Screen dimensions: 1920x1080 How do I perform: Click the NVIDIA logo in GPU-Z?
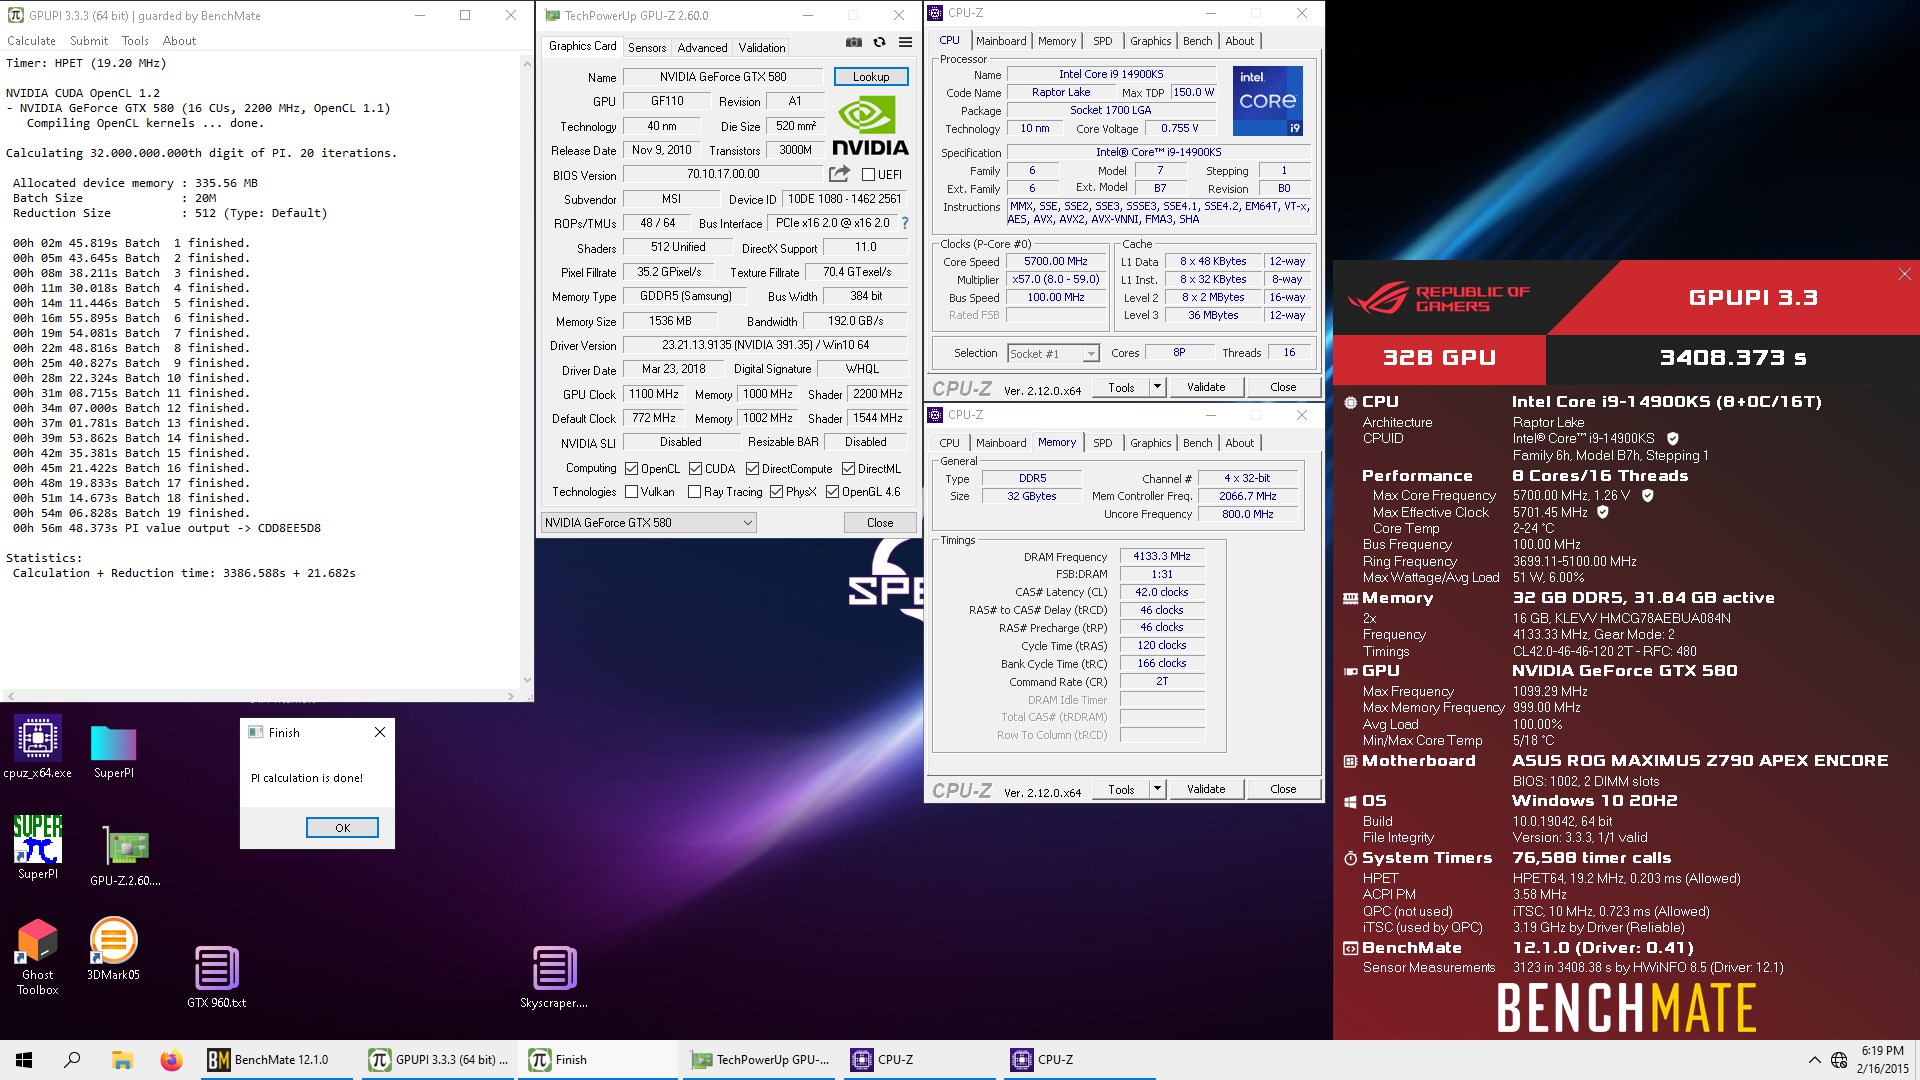click(x=870, y=126)
